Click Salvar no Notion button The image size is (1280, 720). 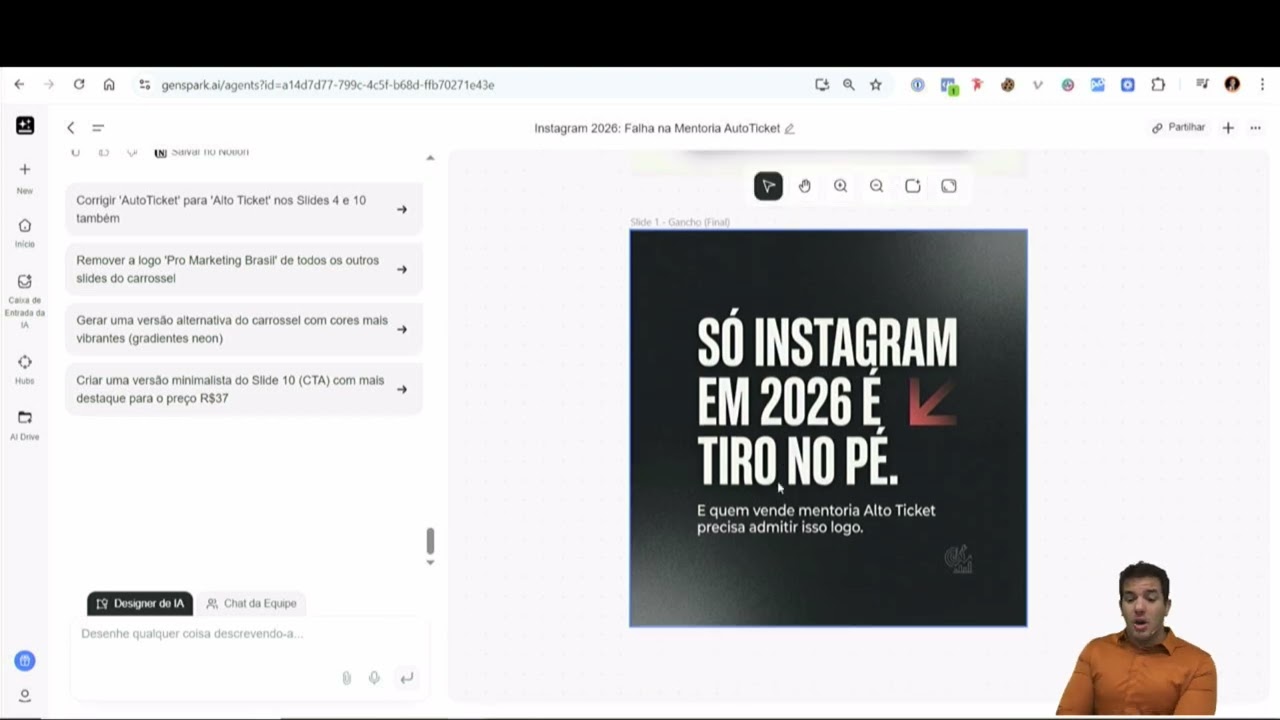click(x=202, y=152)
